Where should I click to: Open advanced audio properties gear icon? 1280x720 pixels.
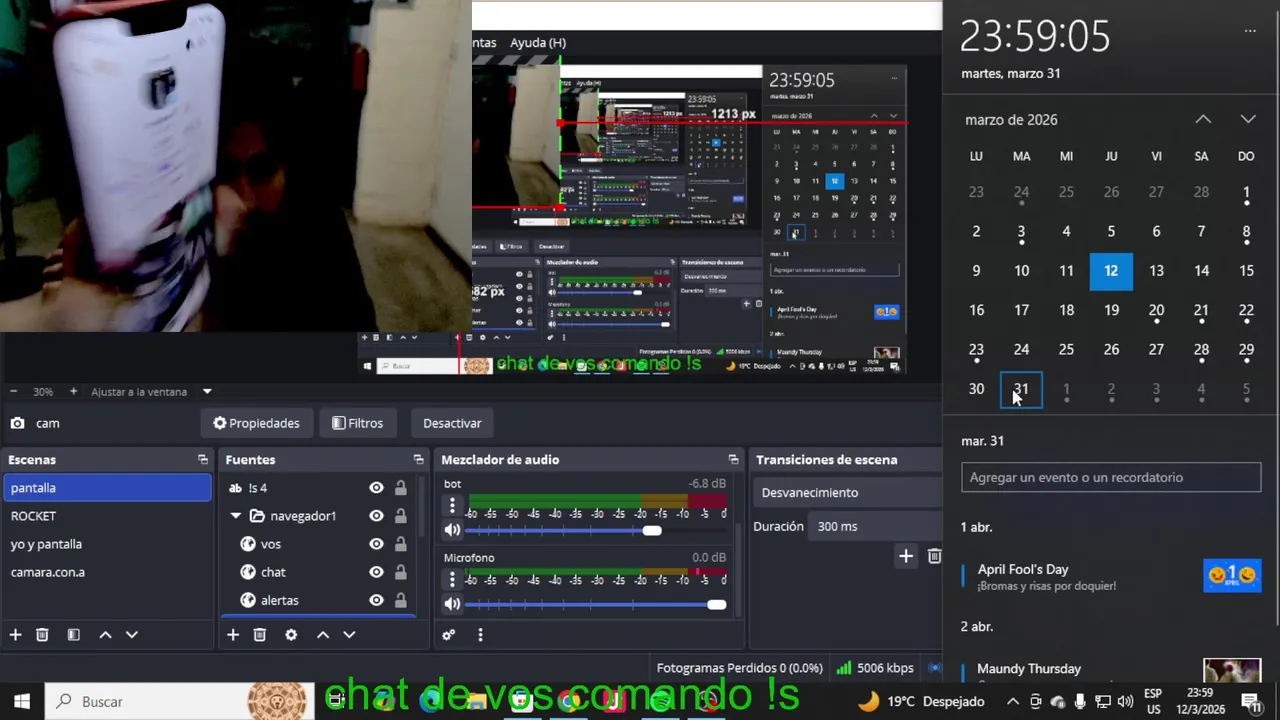(x=449, y=635)
